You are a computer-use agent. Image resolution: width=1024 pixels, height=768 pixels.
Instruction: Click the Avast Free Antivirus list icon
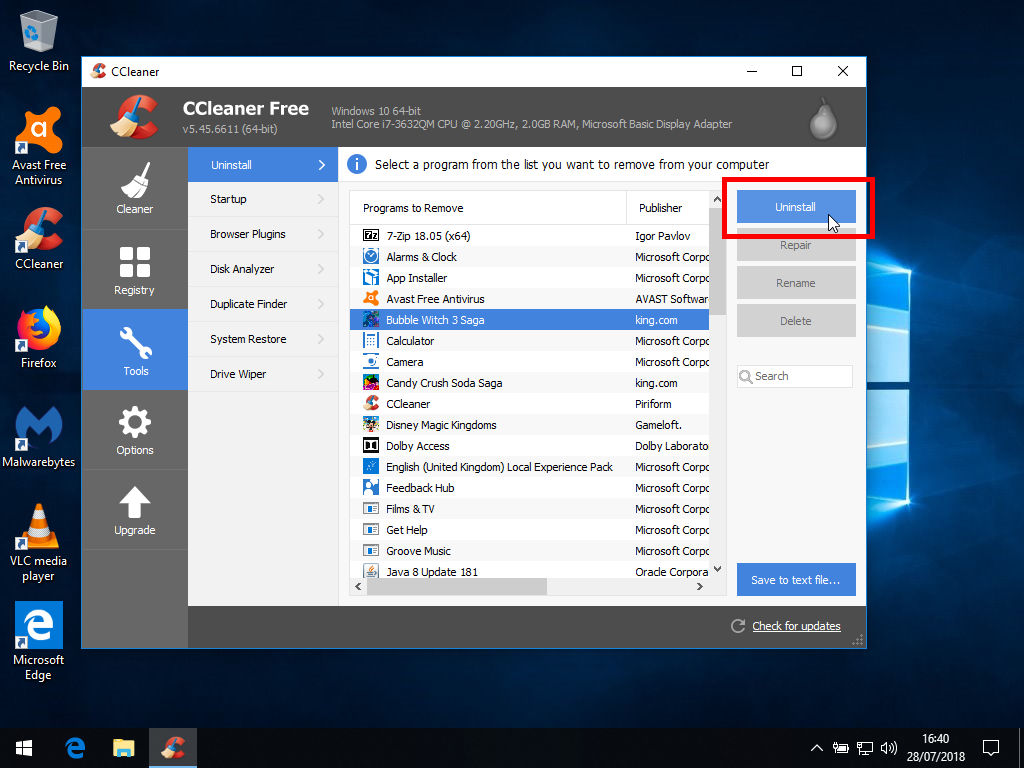click(371, 298)
